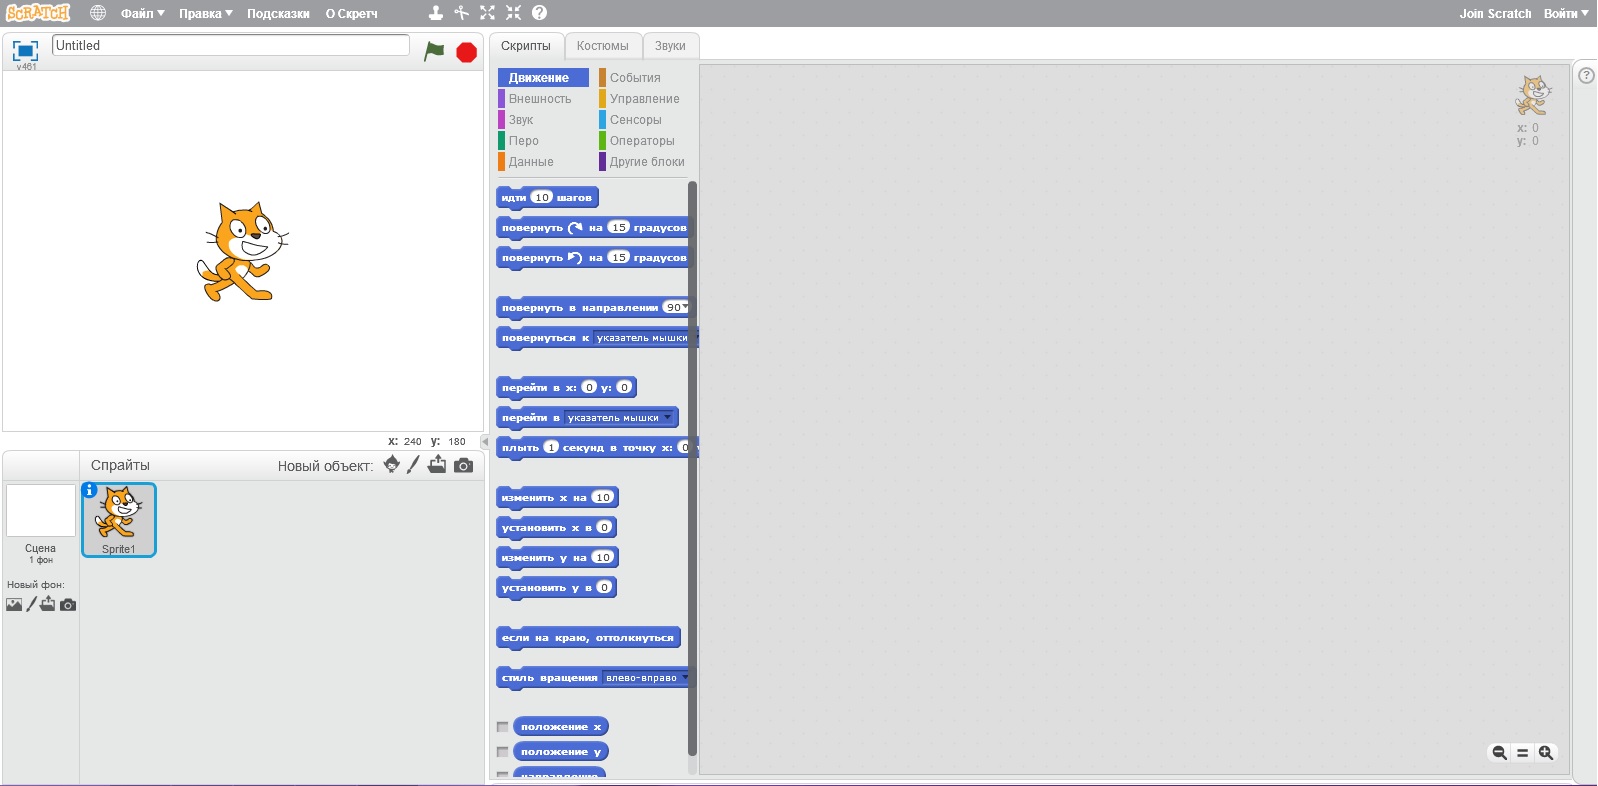
Task: Open the Файл menu
Action: [x=143, y=13]
